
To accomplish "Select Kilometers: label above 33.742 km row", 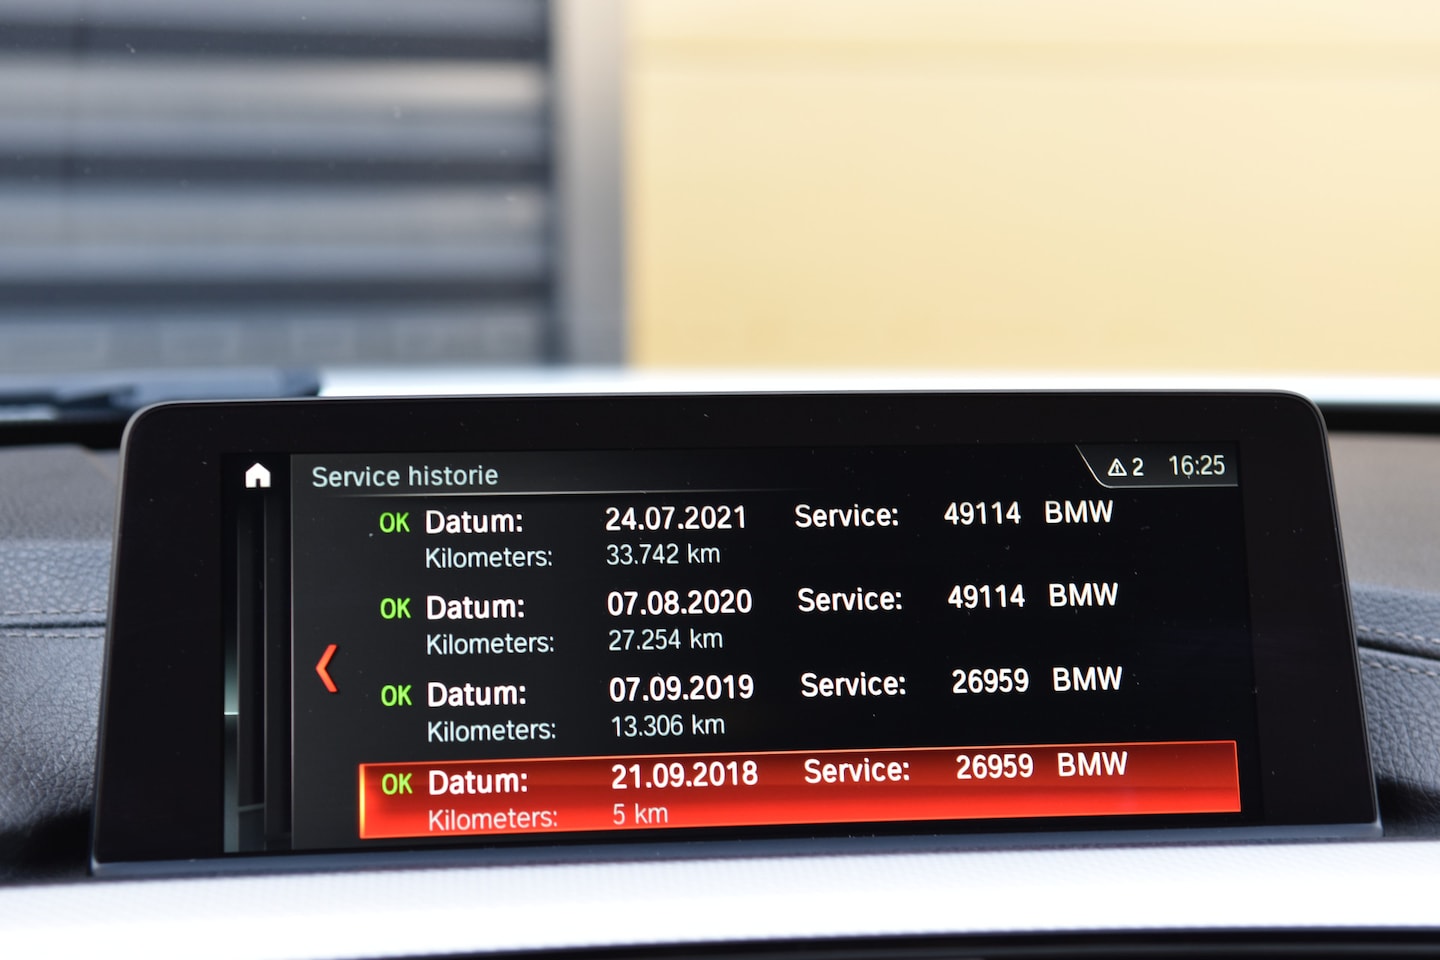I will point(488,557).
